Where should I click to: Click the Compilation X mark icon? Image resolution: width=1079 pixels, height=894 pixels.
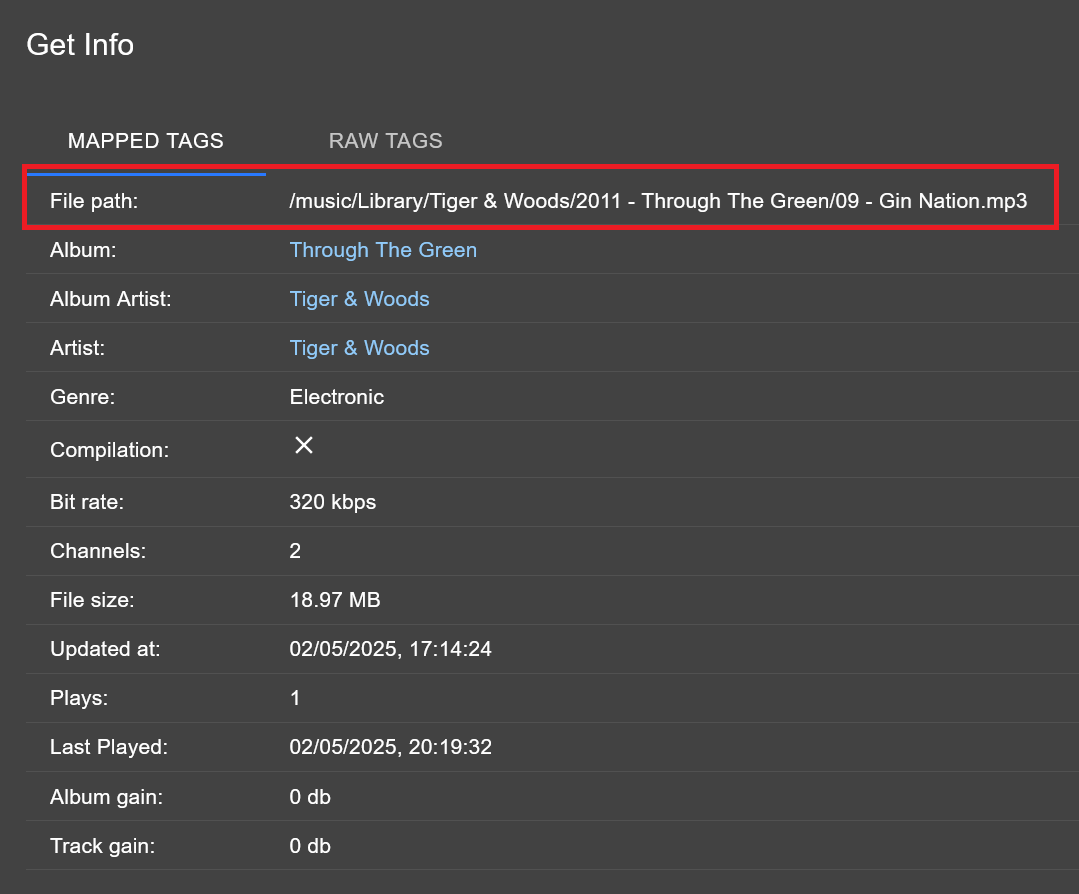304,446
